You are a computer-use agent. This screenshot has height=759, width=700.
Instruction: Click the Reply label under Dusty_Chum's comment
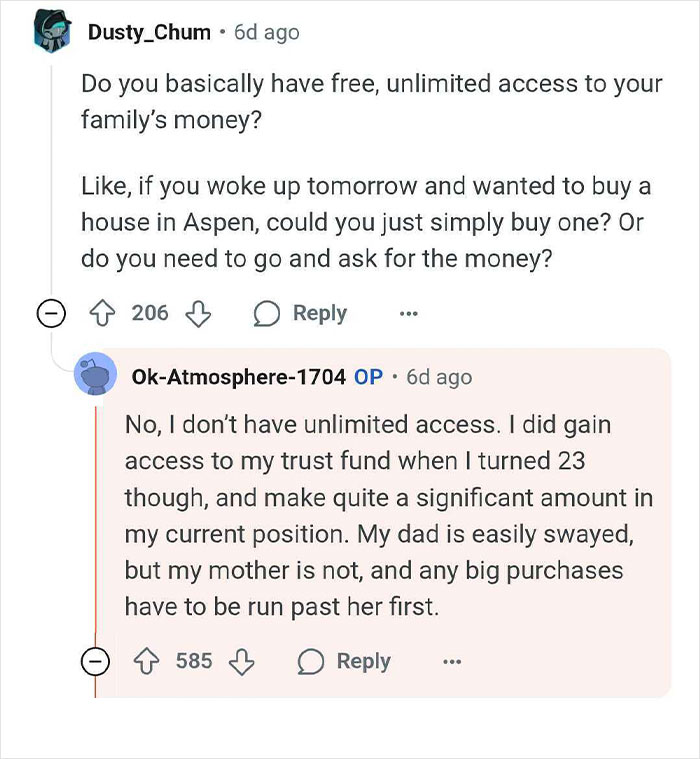point(319,313)
